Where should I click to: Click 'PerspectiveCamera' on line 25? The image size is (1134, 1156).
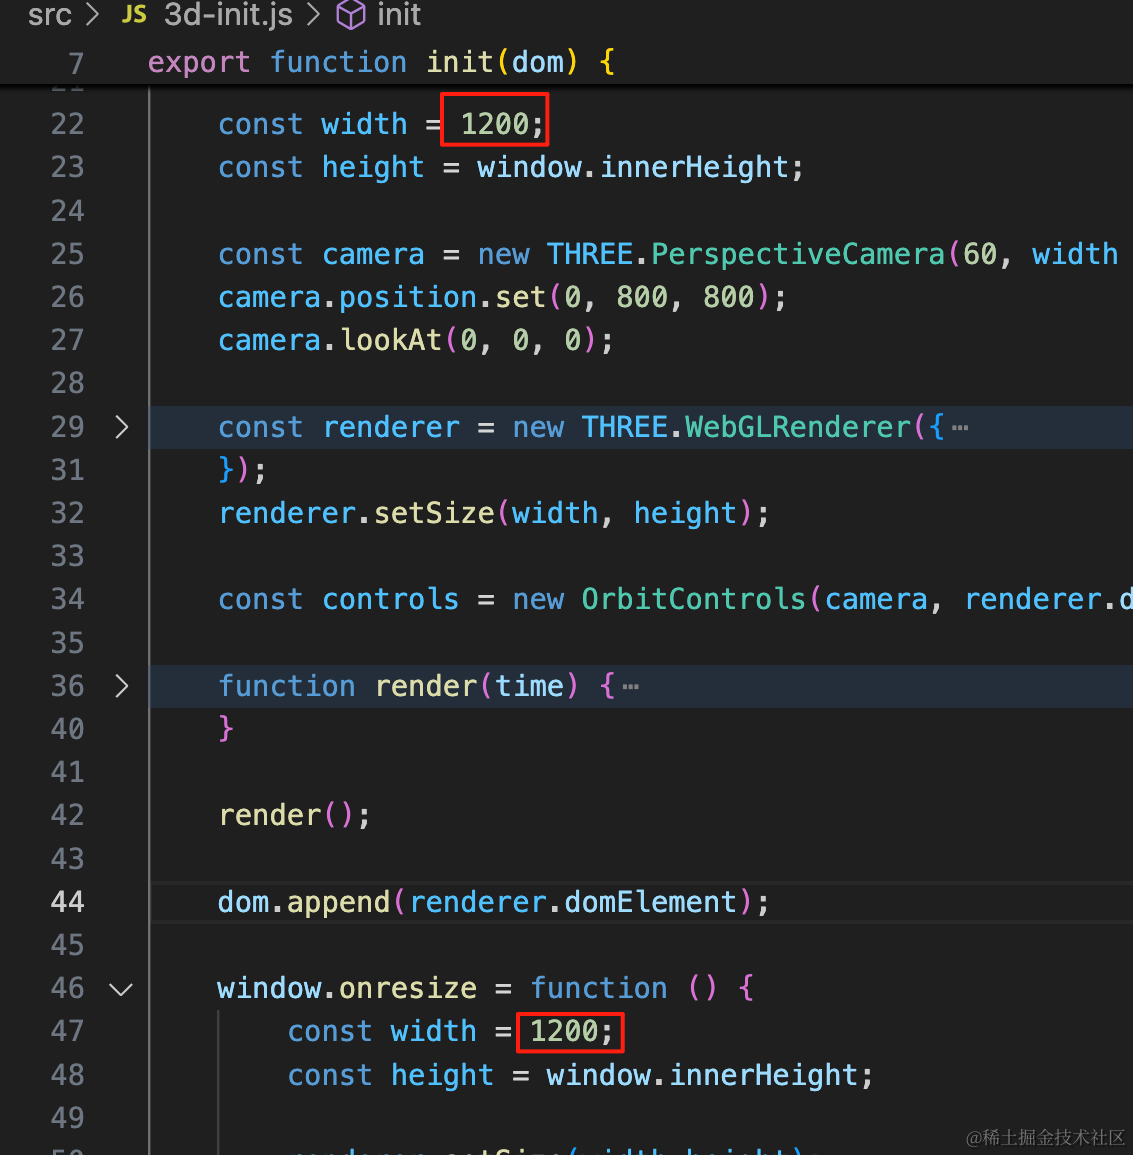tap(798, 254)
